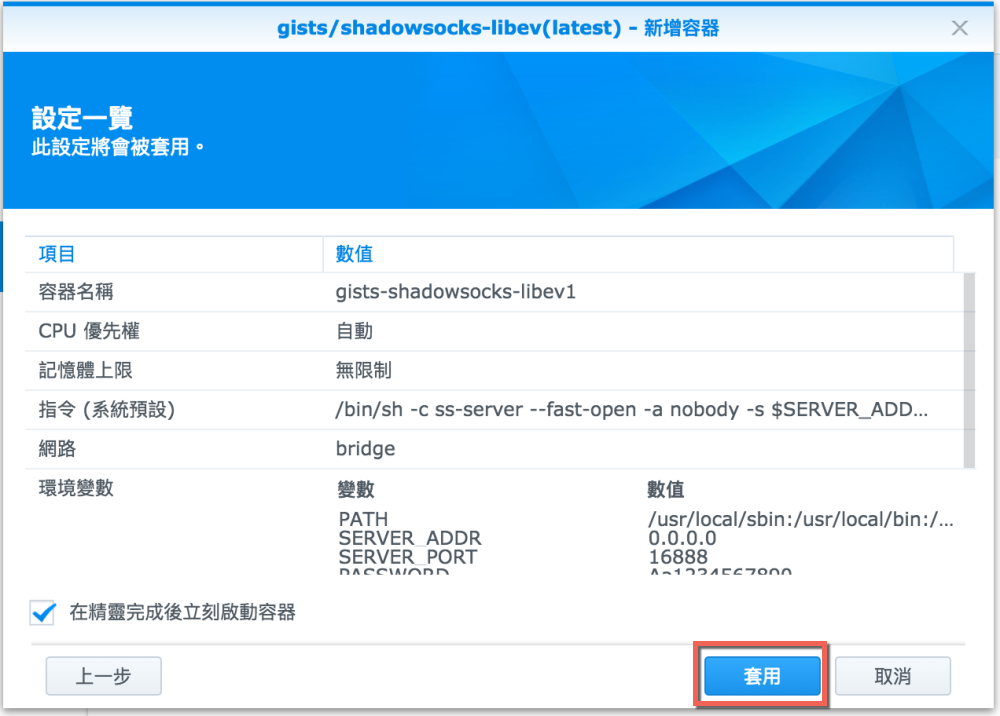Click the 自動 CPU priority value
The height and width of the screenshot is (716, 1000).
354,331
